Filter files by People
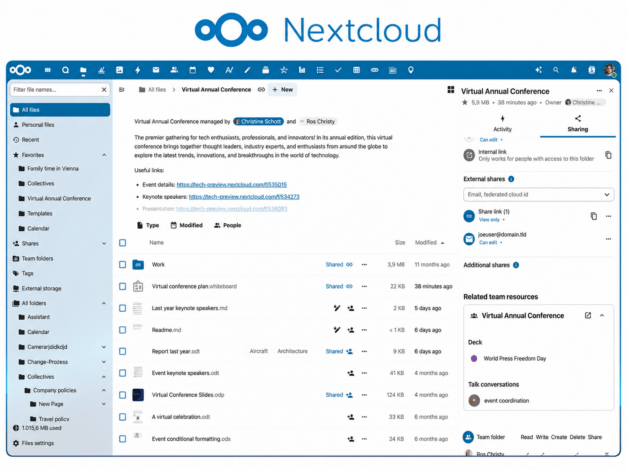Viewport: 627px width, 470px height. (x=228, y=225)
